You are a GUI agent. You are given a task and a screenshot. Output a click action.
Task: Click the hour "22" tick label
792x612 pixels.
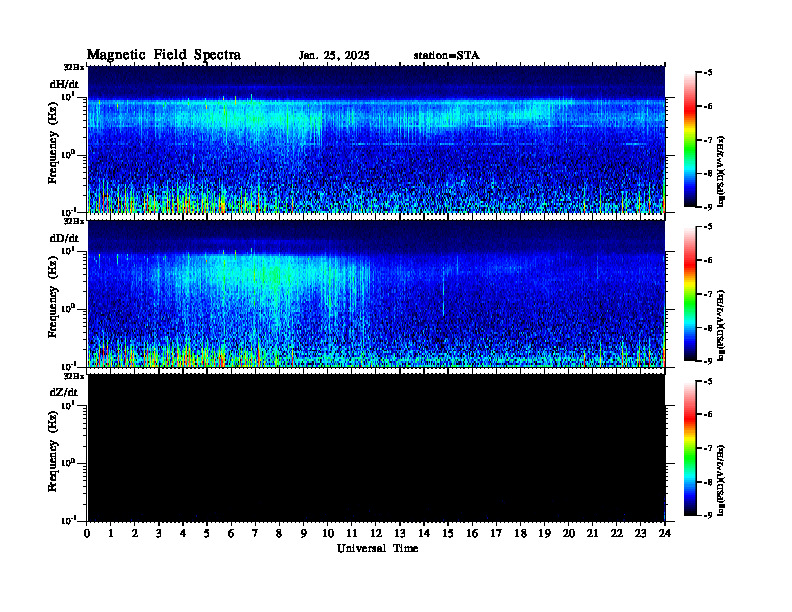click(617, 534)
